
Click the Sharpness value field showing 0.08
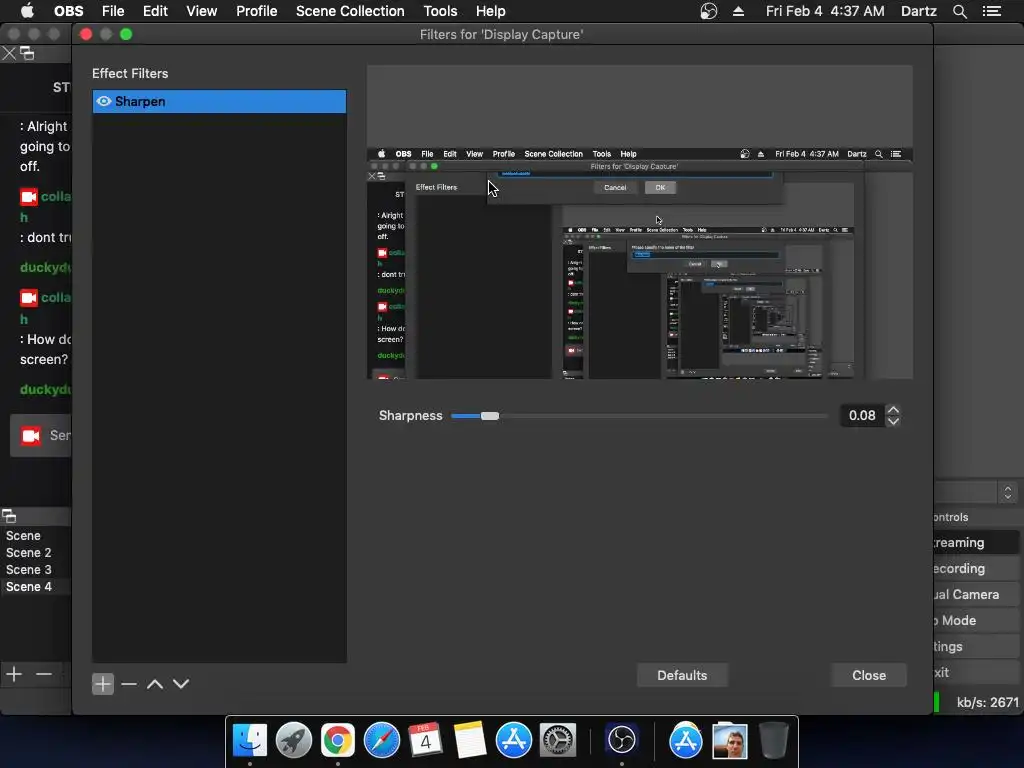[862, 415]
